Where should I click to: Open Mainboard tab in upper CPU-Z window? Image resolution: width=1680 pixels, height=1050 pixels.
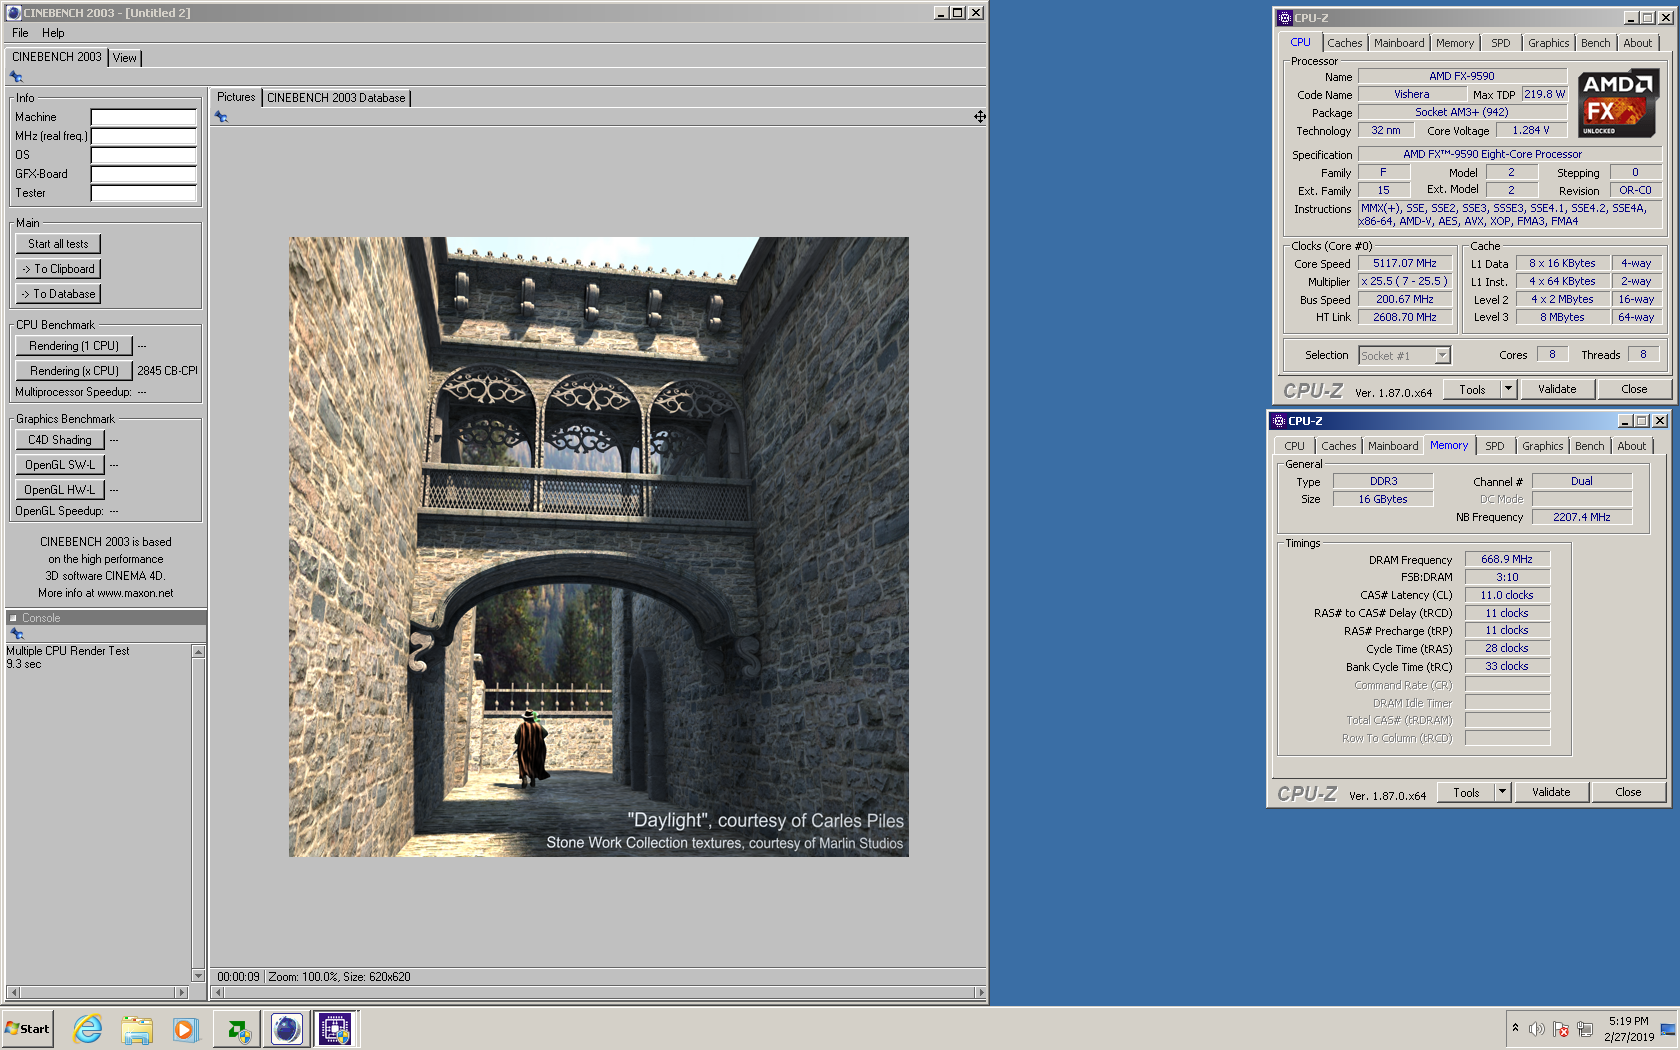pyautogui.click(x=1399, y=43)
